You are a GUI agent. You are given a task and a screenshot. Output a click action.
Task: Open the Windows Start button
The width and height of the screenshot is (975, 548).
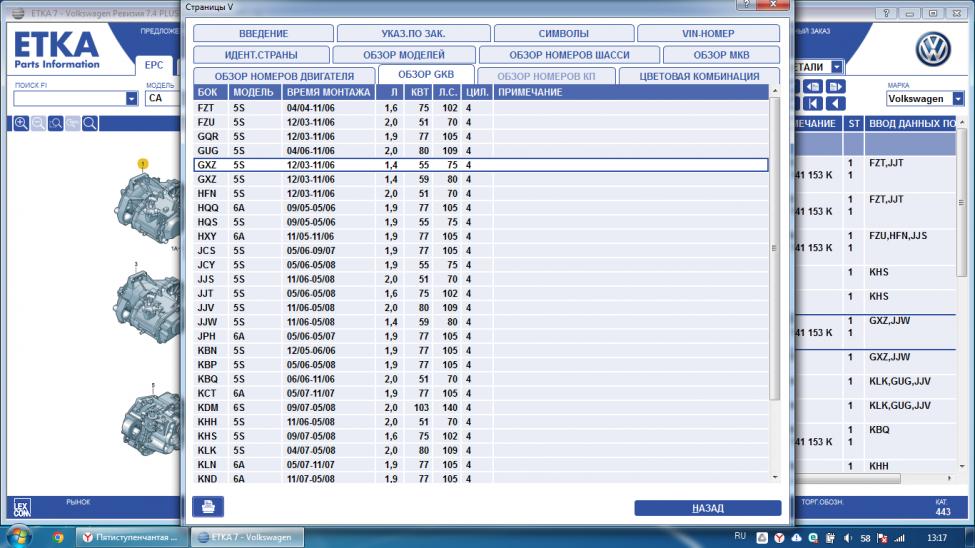pyautogui.click(x=18, y=537)
